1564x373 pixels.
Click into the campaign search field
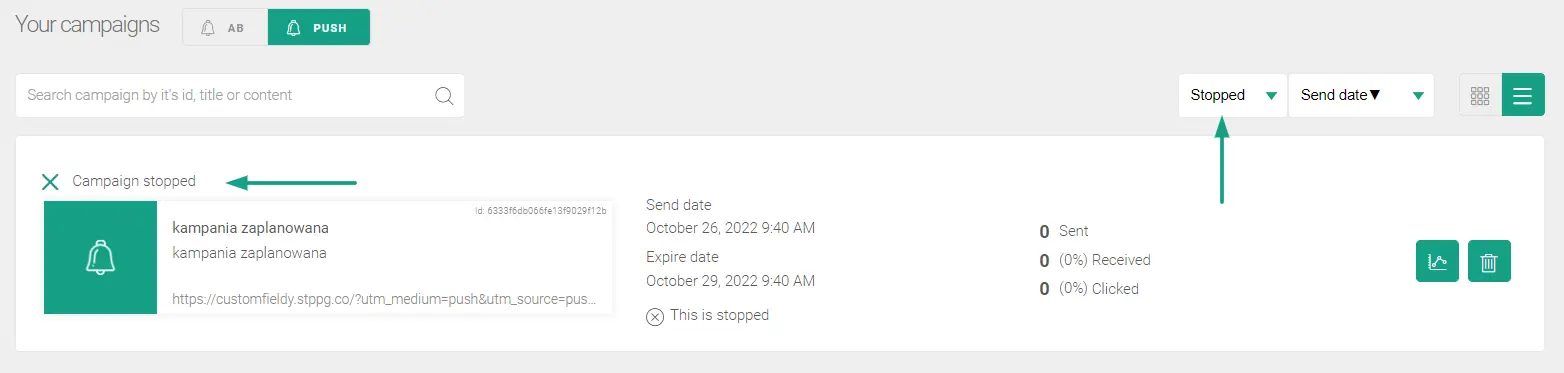click(x=240, y=95)
